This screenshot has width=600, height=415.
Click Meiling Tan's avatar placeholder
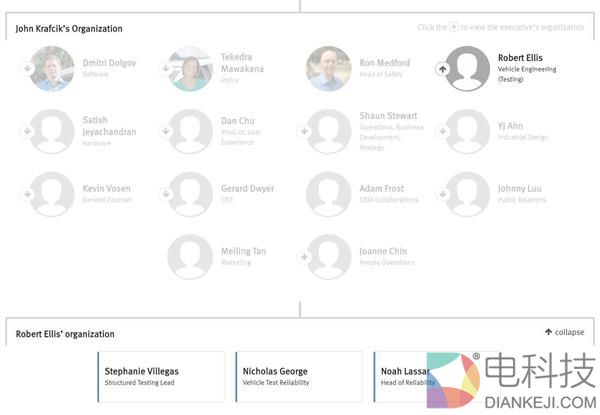pyautogui.click(x=190, y=256)
